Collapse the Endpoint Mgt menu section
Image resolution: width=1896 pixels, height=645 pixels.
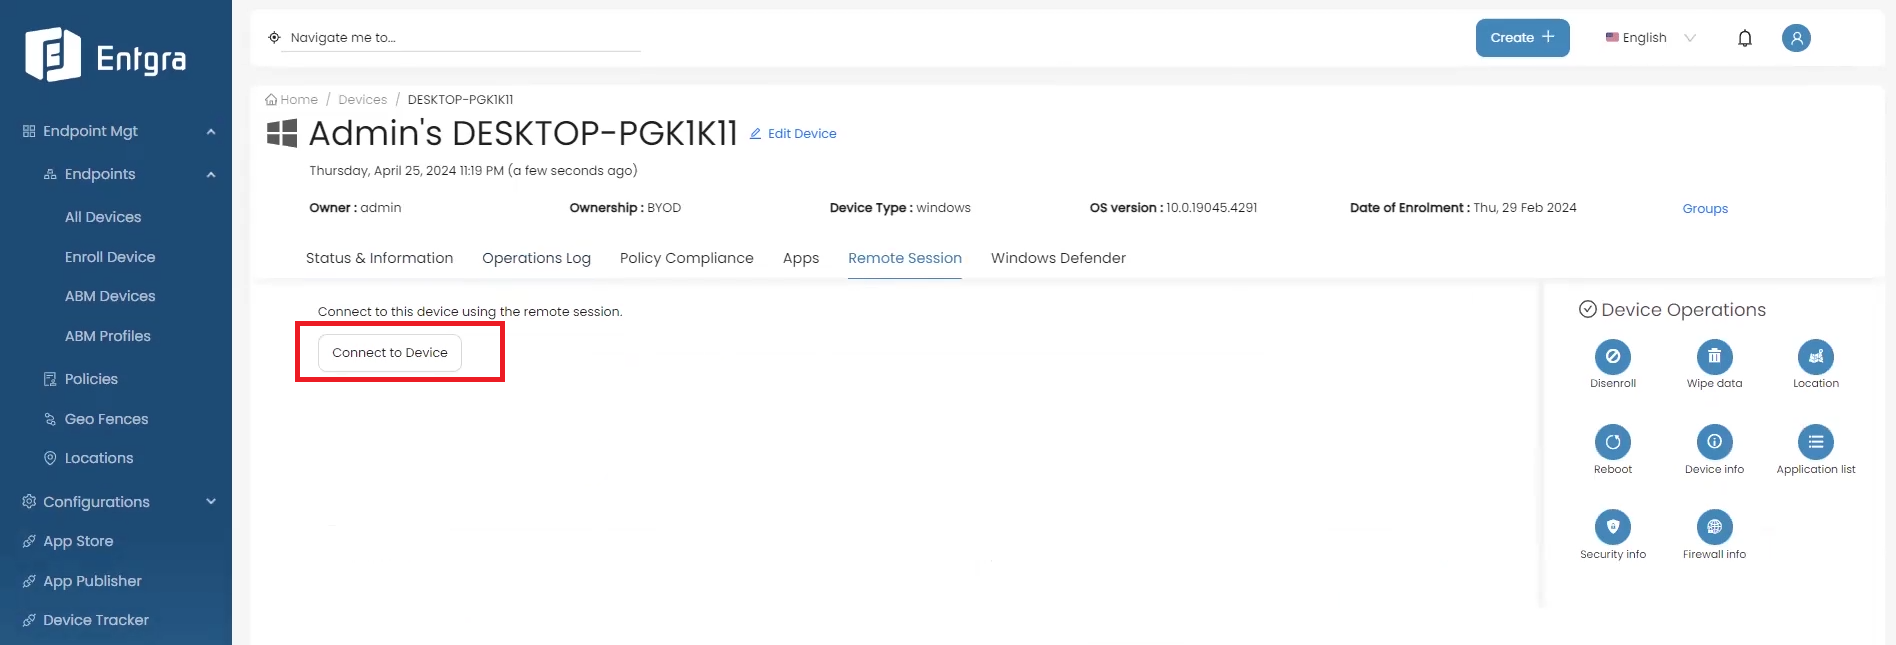coord(211,131)
